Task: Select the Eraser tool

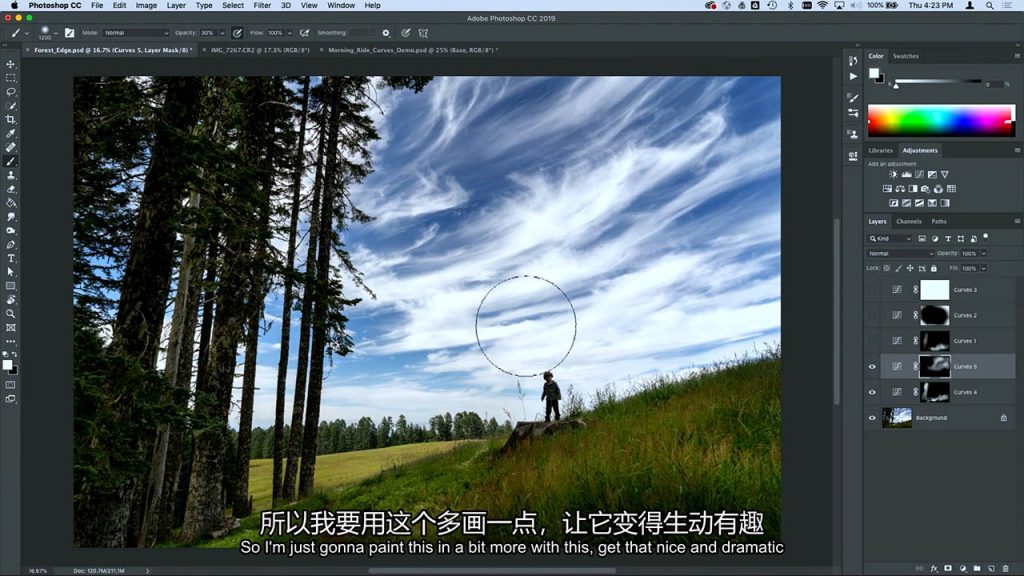Action: click(x=10, y=189)
